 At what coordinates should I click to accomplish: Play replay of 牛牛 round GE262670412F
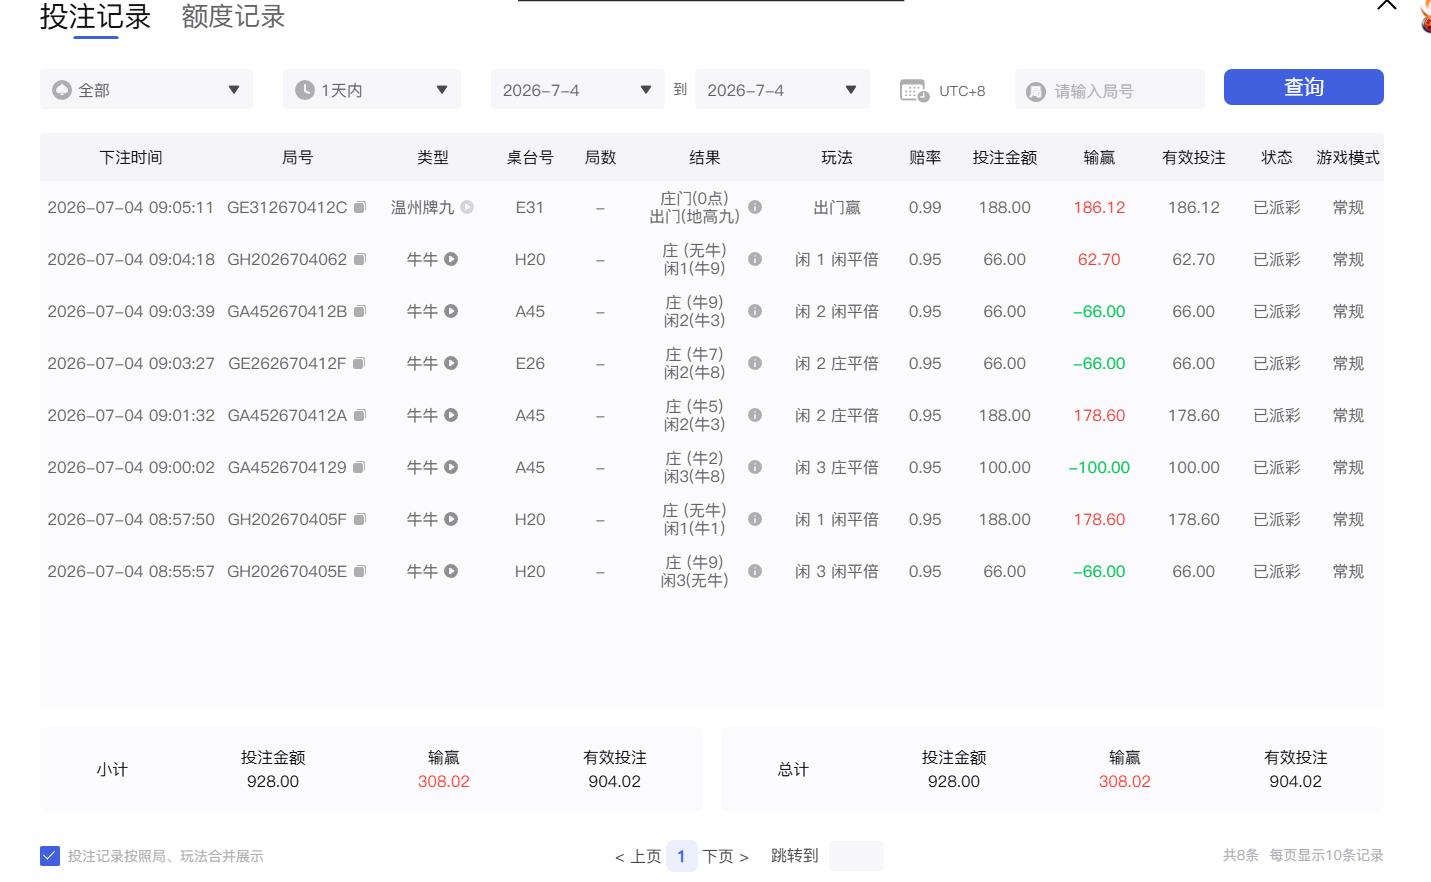point(451,363)
